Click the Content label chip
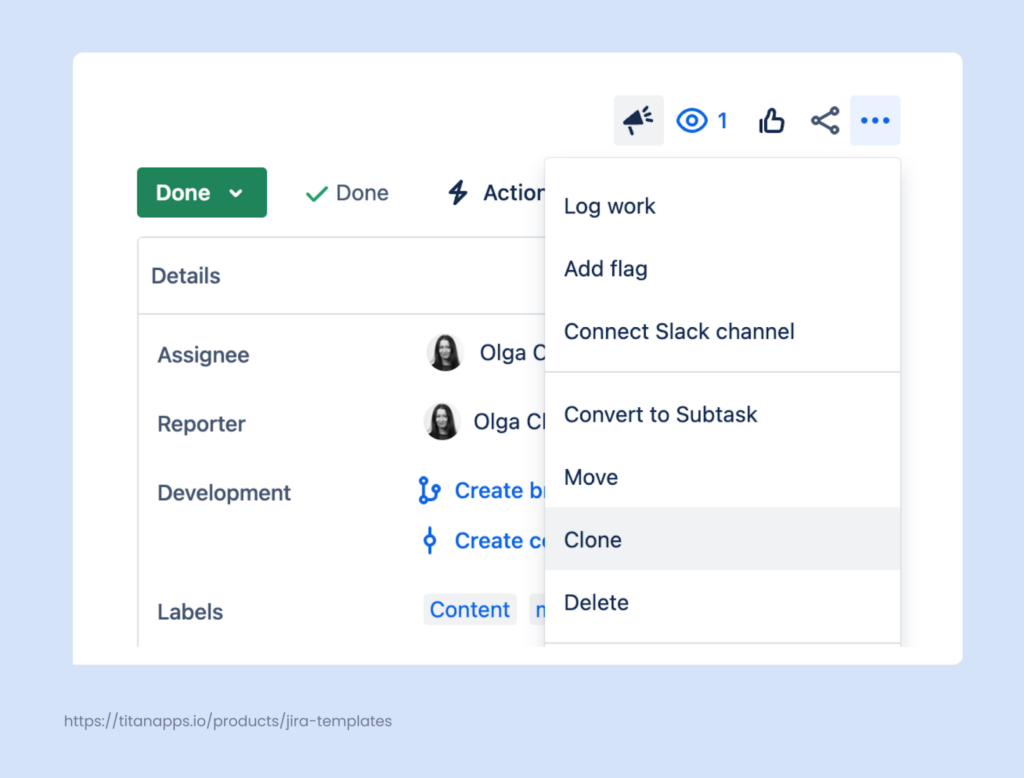The image size is (1024, 778). tap(469, 609)
